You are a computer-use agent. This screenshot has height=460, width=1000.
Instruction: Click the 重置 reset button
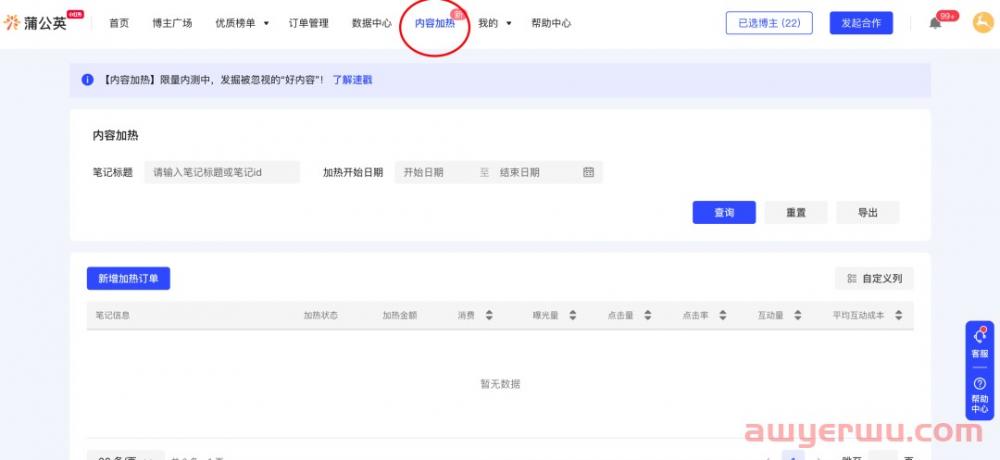796,212
